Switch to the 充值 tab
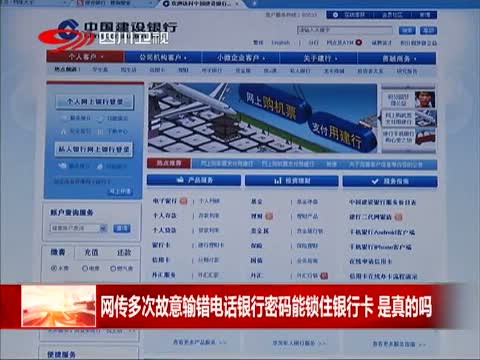 [91, 252]
